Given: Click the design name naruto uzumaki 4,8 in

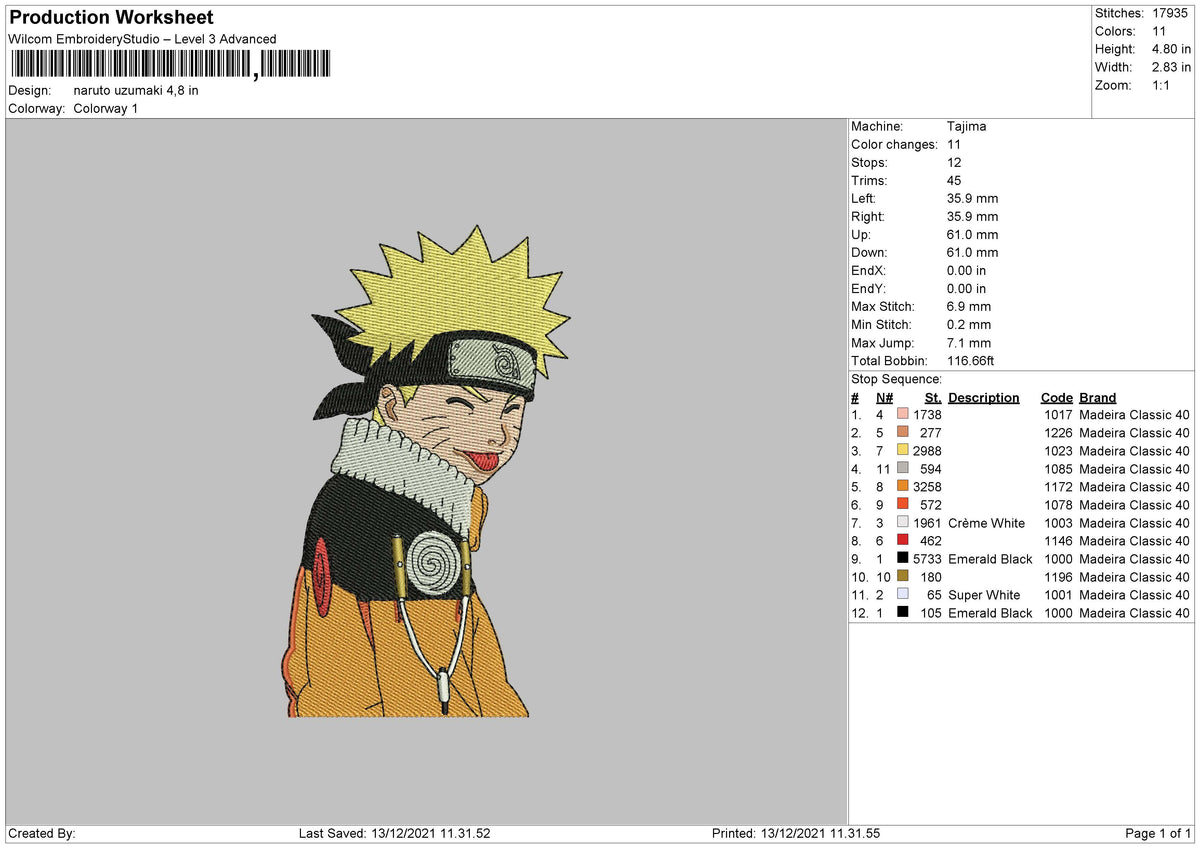Looking at the screenshot, I should (x=136, y=90).
